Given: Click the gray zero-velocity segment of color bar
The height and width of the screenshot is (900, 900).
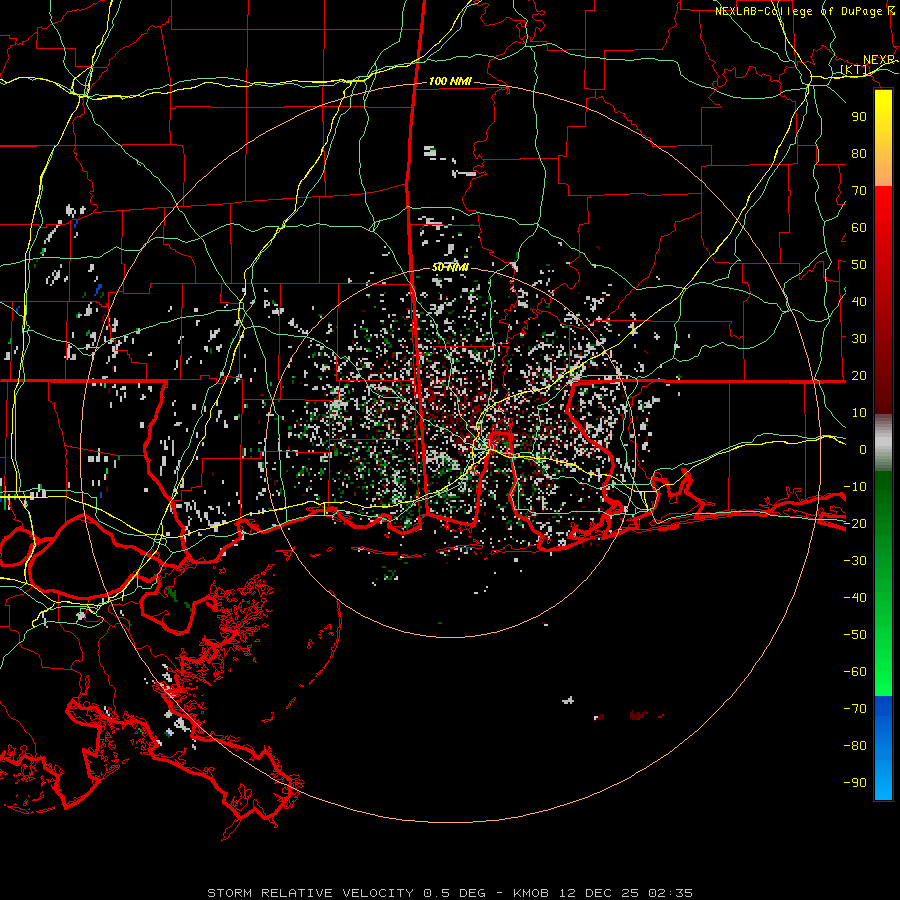Looking at the screenshot, I should coord(883,443).
